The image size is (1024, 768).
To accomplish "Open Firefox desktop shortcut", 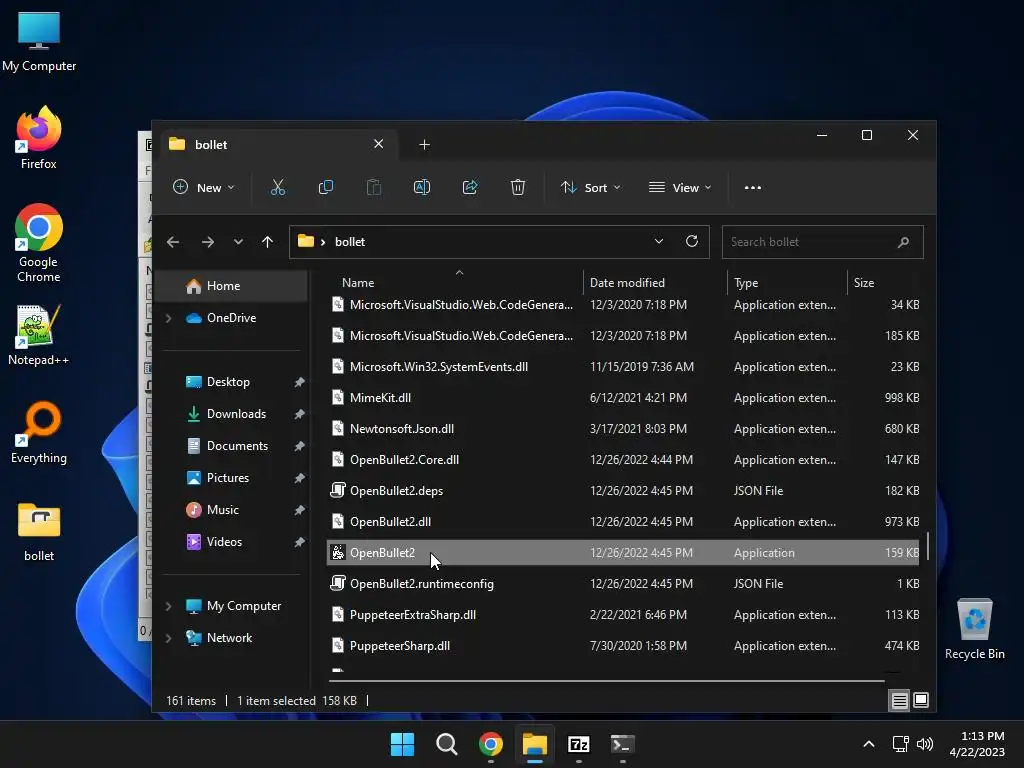I will [x=39, y=138].
